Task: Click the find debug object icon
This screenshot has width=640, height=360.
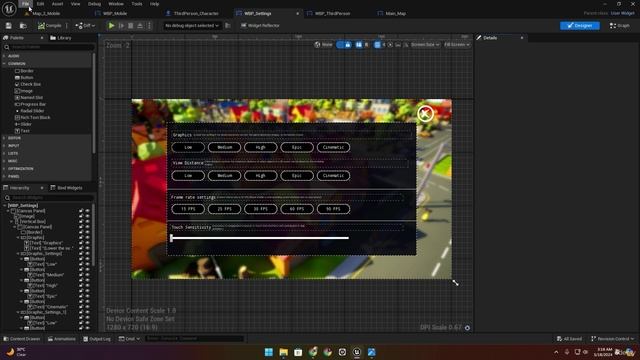Action: point(228,26)
